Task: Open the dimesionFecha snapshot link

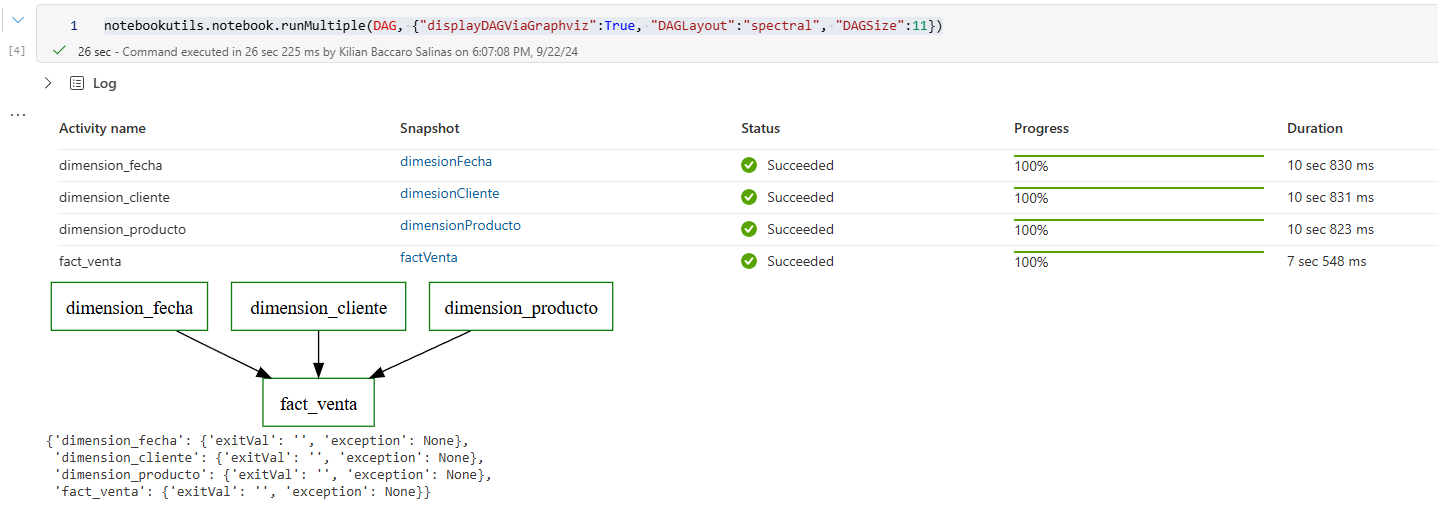Action: 446,161
